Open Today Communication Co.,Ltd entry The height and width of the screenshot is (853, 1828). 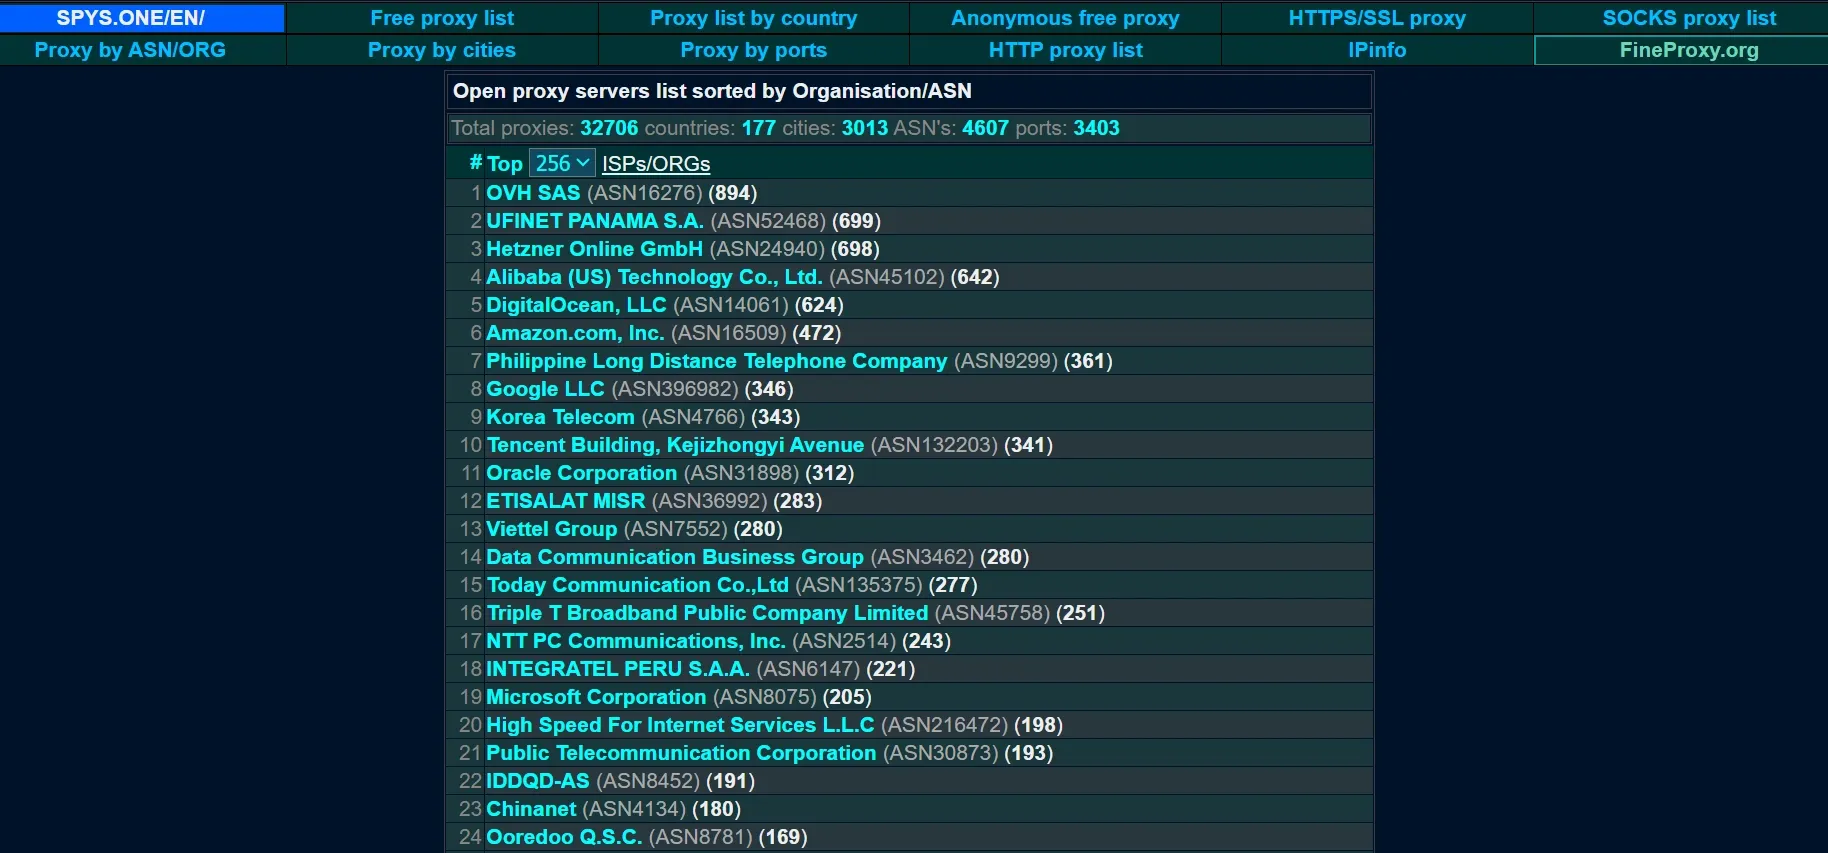[637, 585]
